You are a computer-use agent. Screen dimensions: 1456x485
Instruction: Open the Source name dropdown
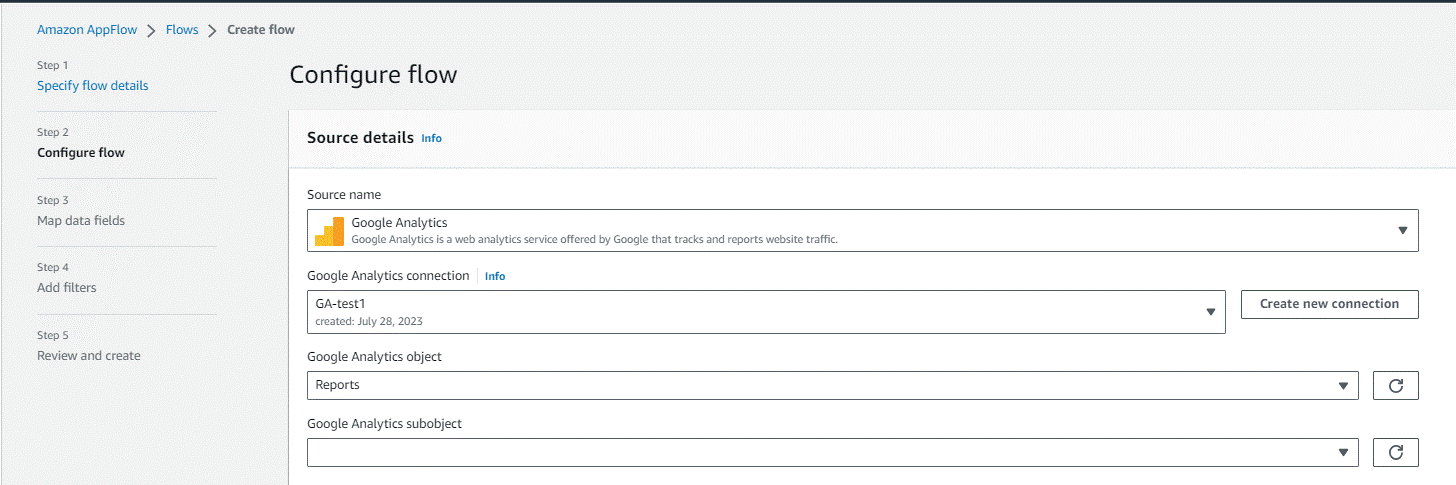862,230
